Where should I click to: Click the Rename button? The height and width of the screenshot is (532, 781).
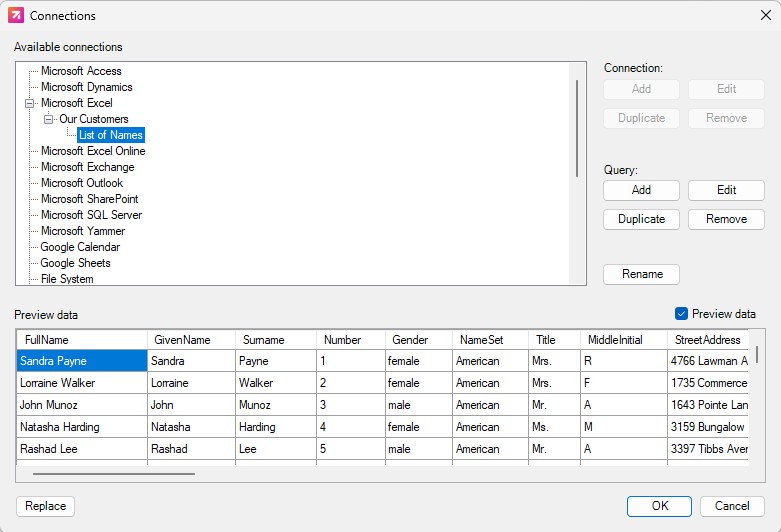(x=641, y=274)
